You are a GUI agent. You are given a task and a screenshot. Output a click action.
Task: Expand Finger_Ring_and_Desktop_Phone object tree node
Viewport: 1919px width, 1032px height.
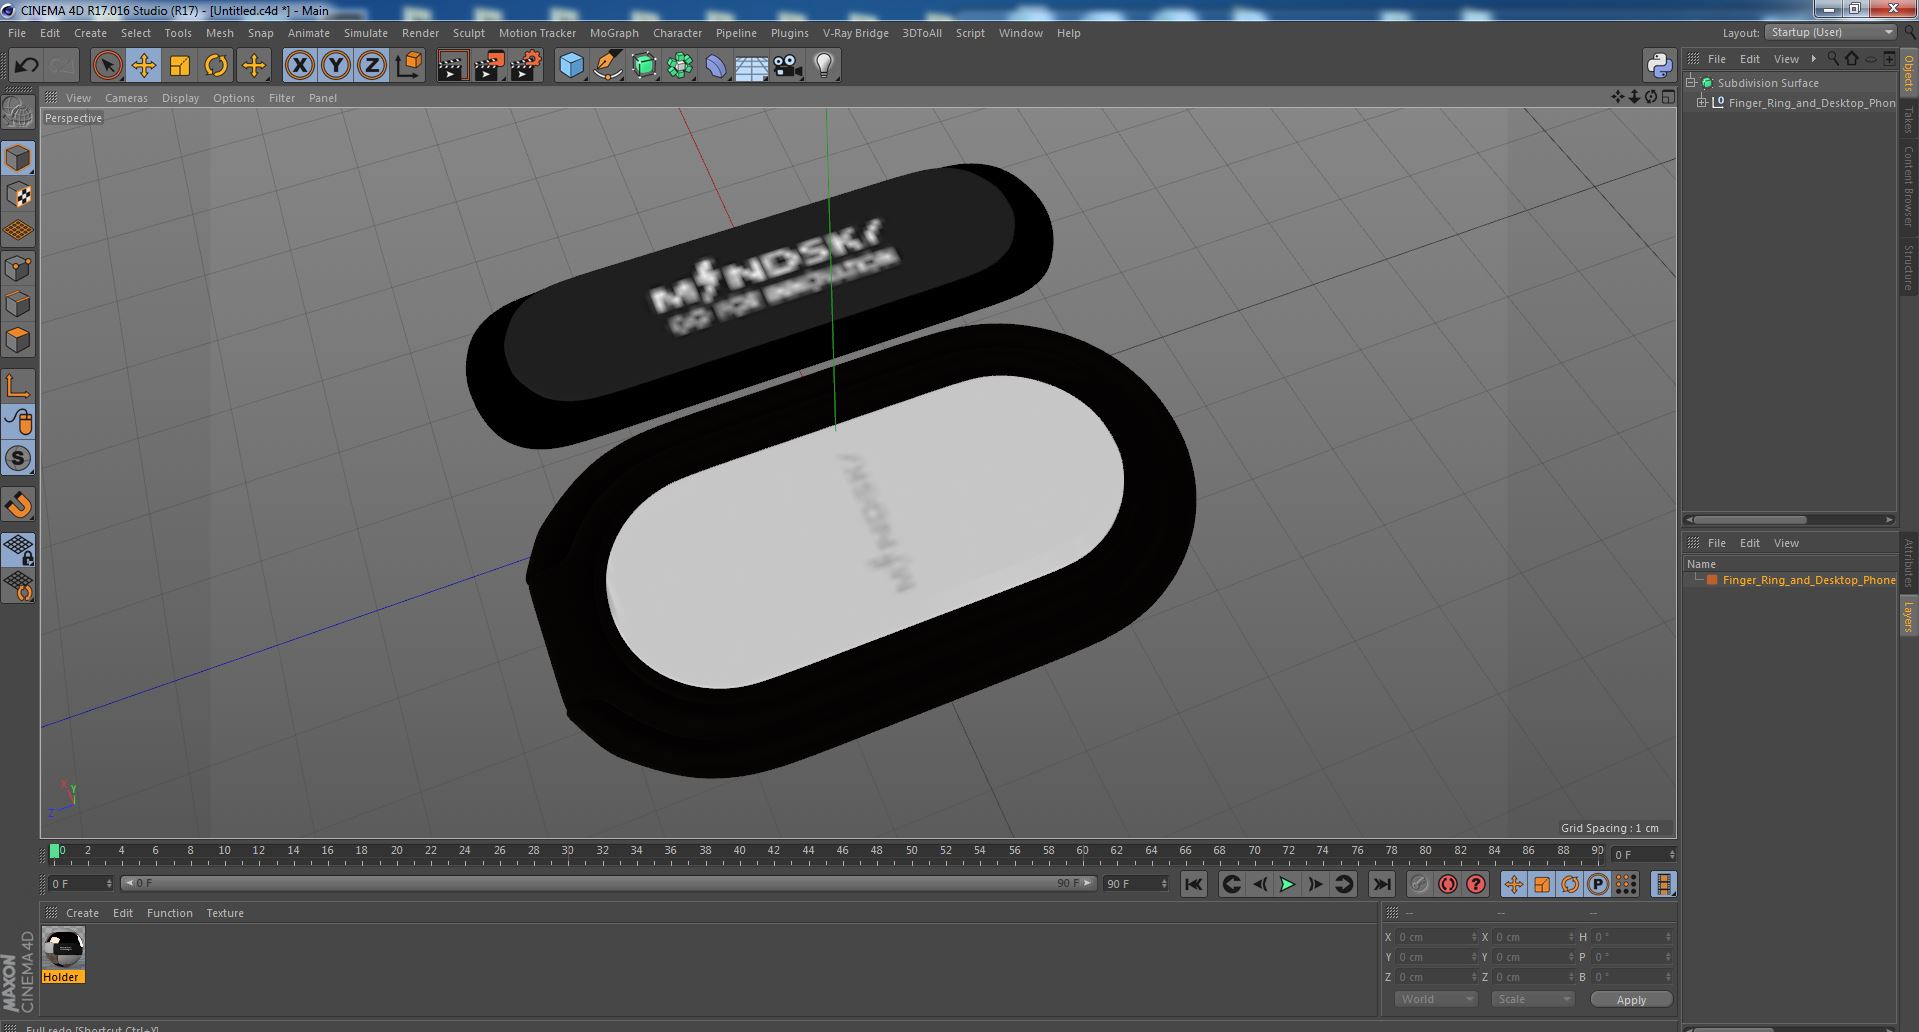pos(1702,102)
